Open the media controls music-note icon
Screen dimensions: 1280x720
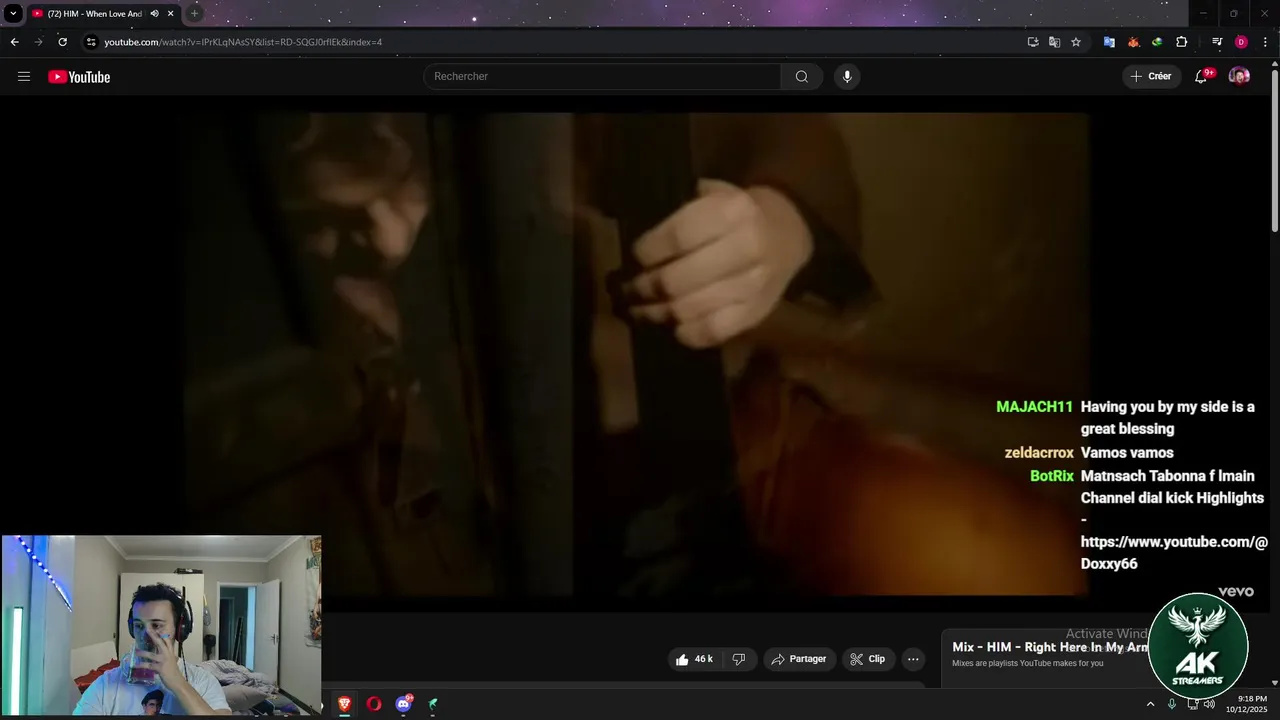(1217, 42)
